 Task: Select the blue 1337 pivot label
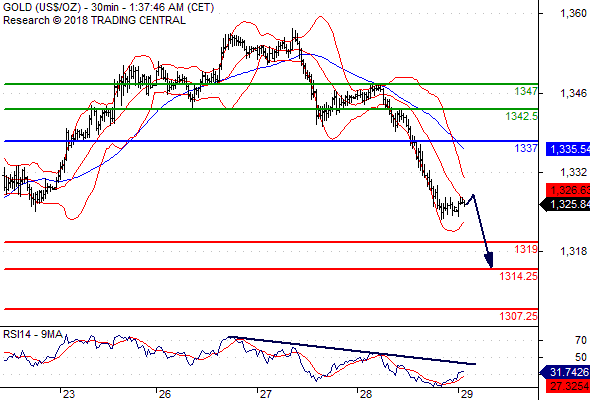pos(526,148)
